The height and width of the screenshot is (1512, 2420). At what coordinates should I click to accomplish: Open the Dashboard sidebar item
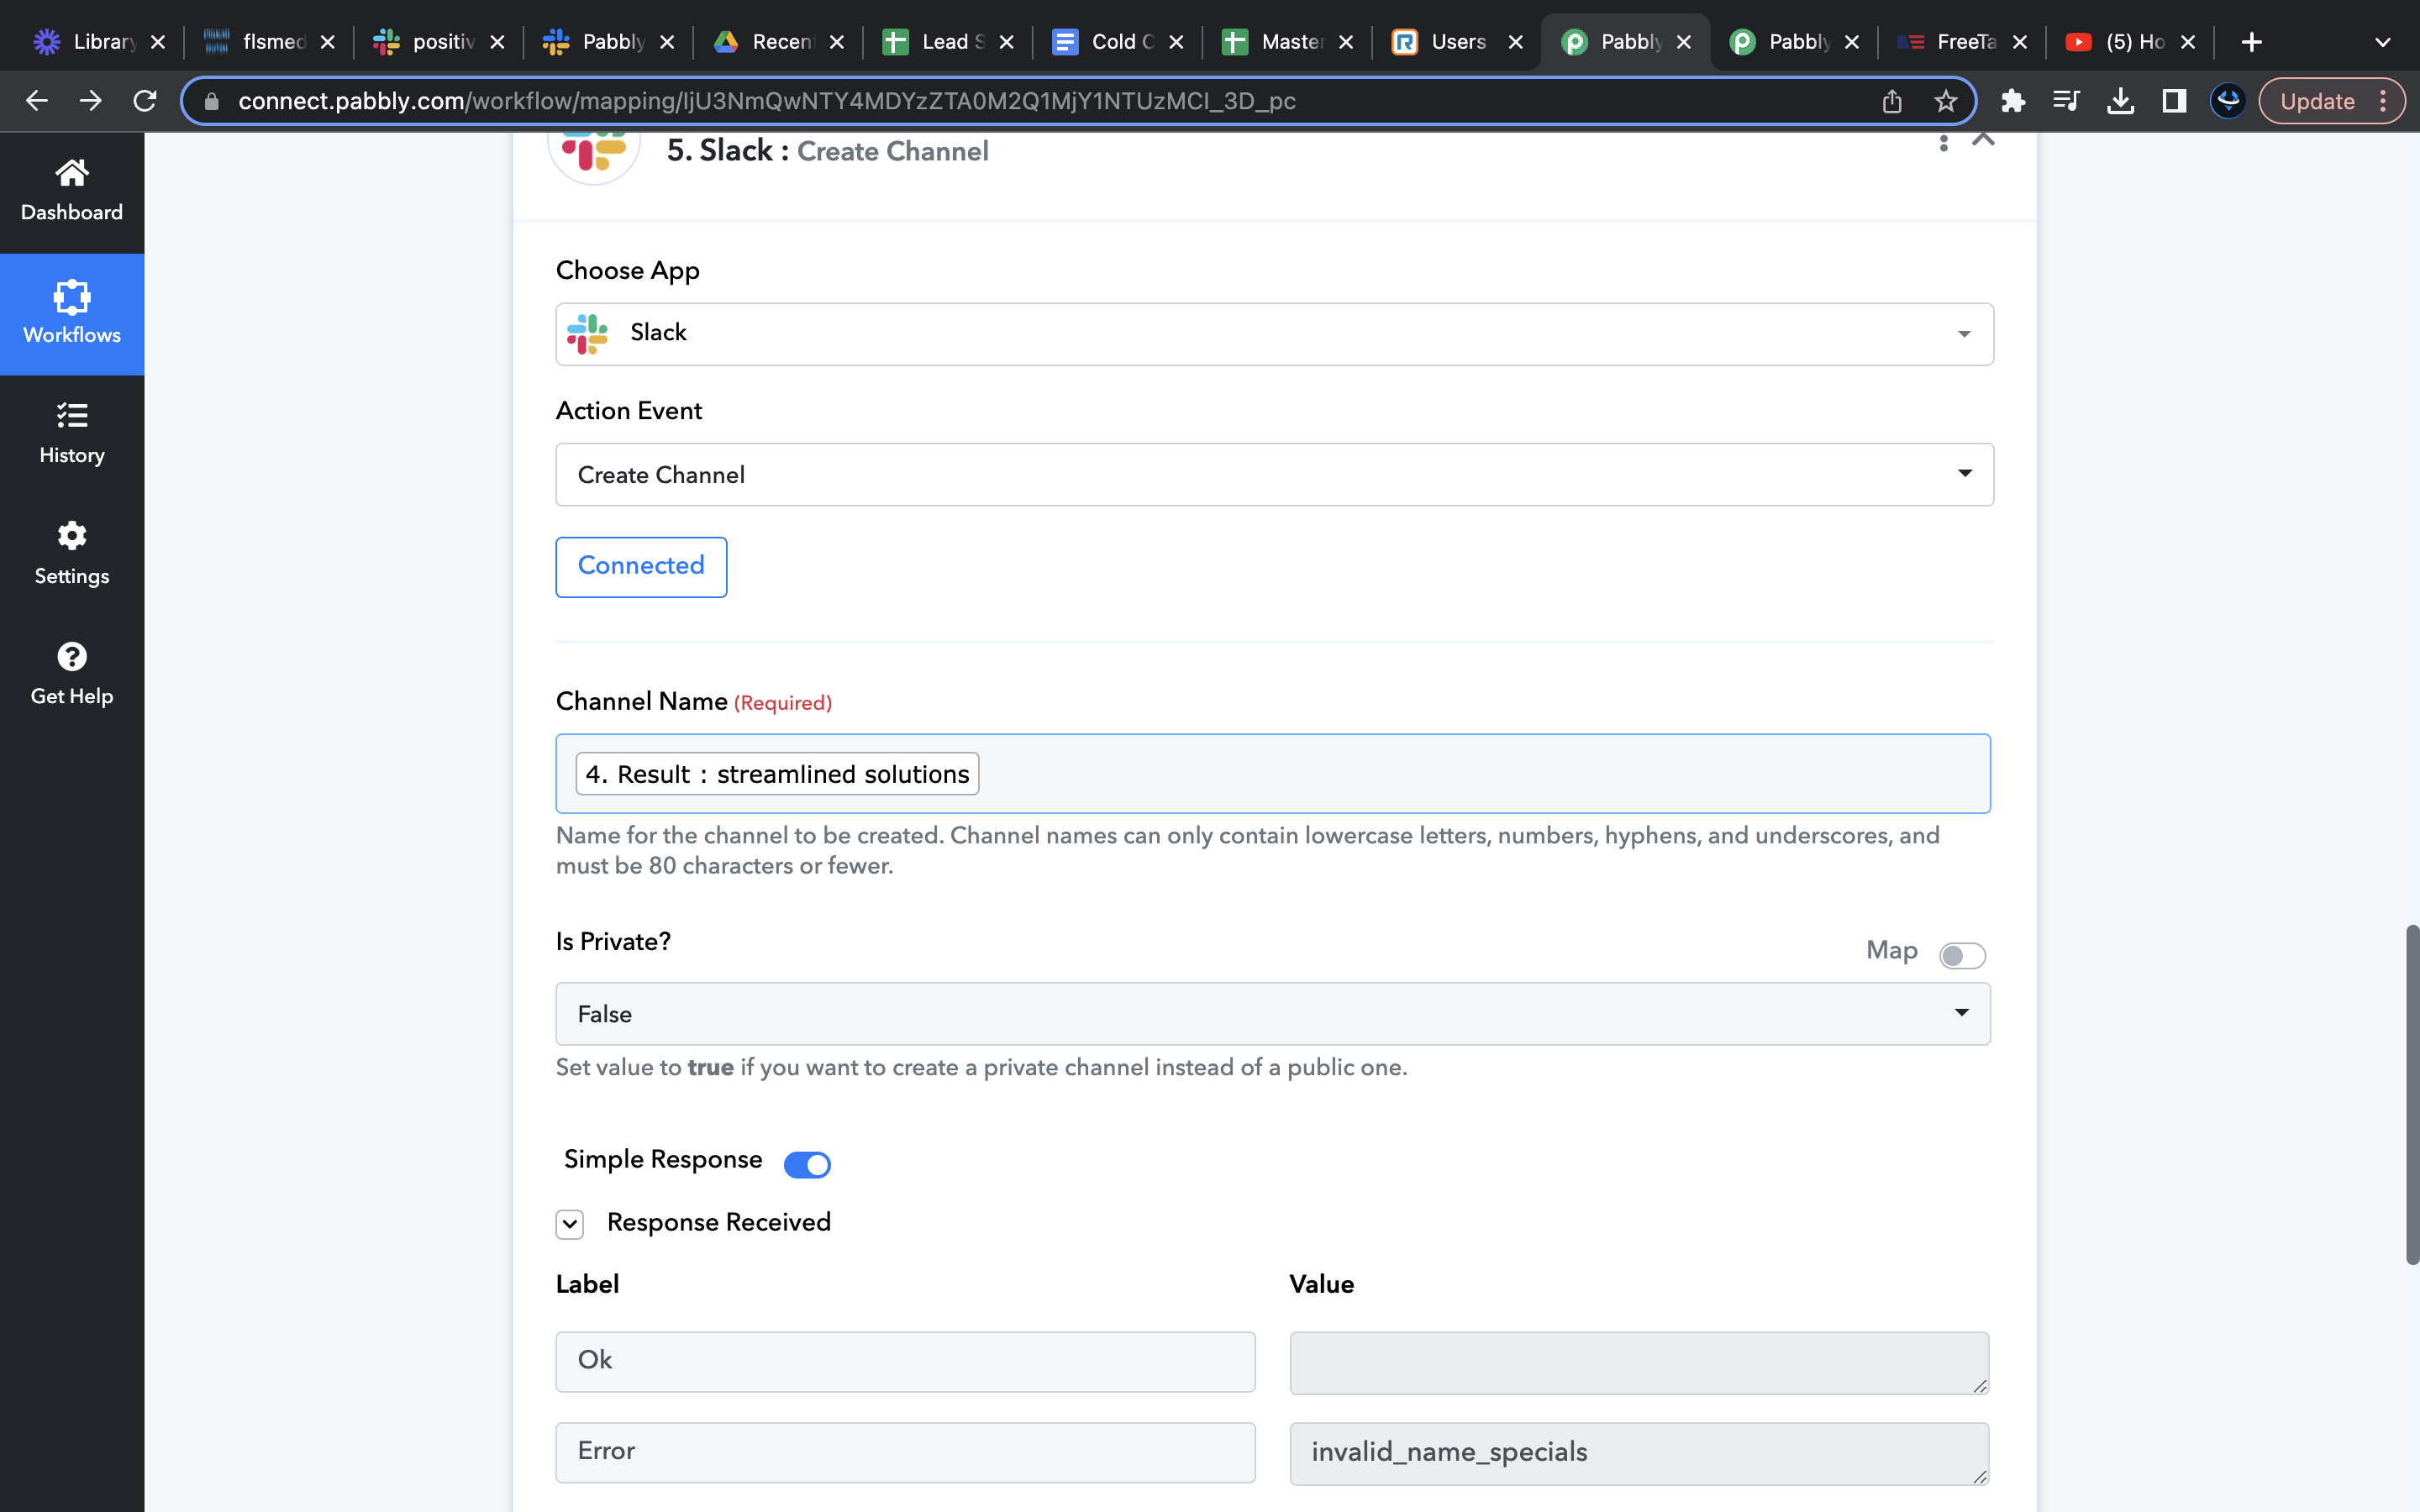click(x=72, y=191)
